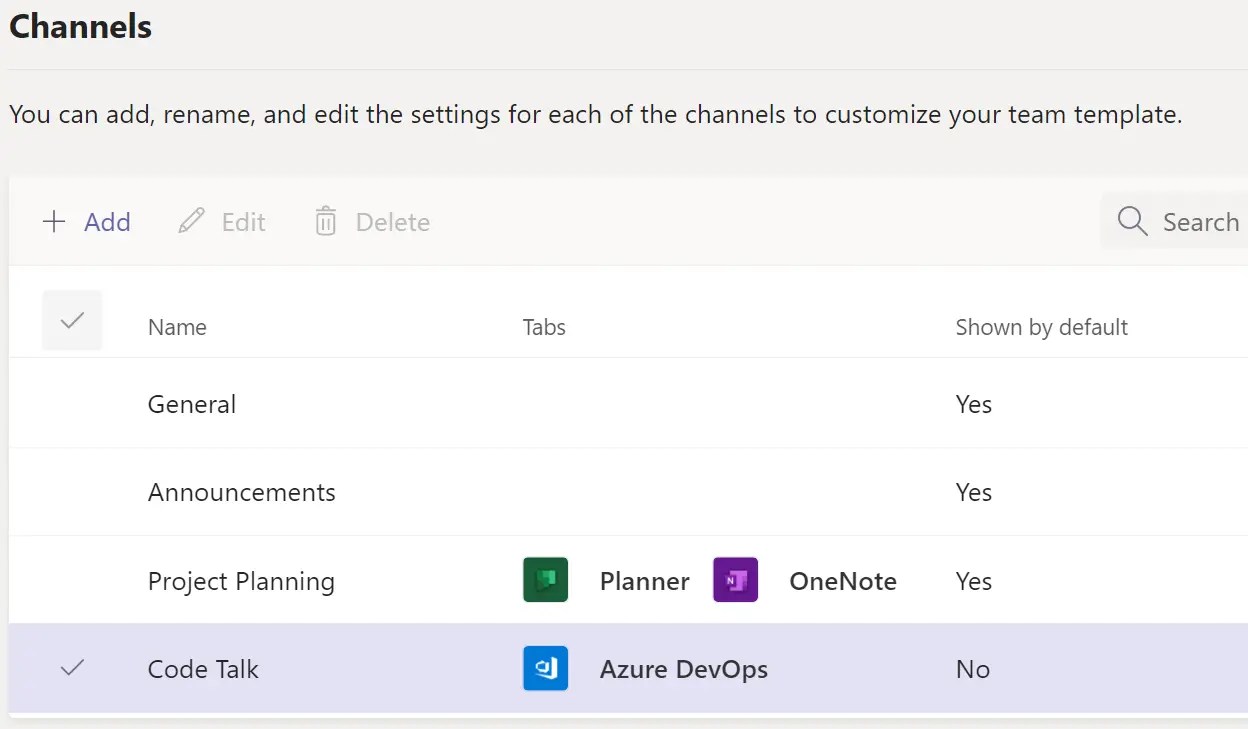Click the checkmark icon in the header column
The image size is (1248, 729).
click(x=71, y=320)
